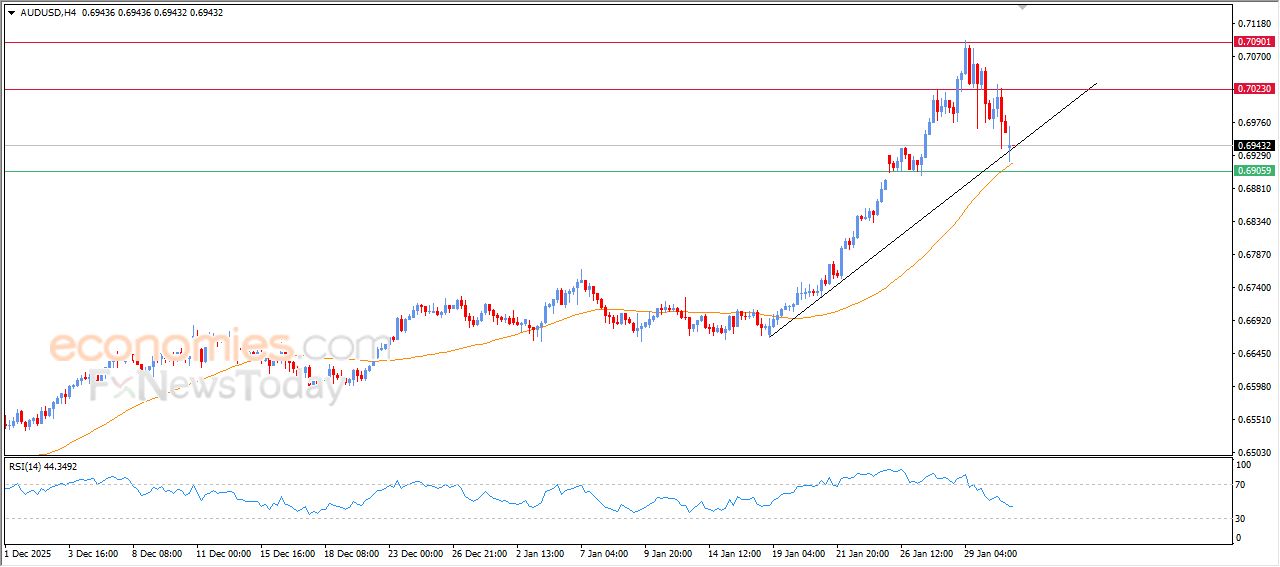This screenshot has width=1280, height=567.
Task: Click the RSI(14) indicator label
Action: [43, 466]
